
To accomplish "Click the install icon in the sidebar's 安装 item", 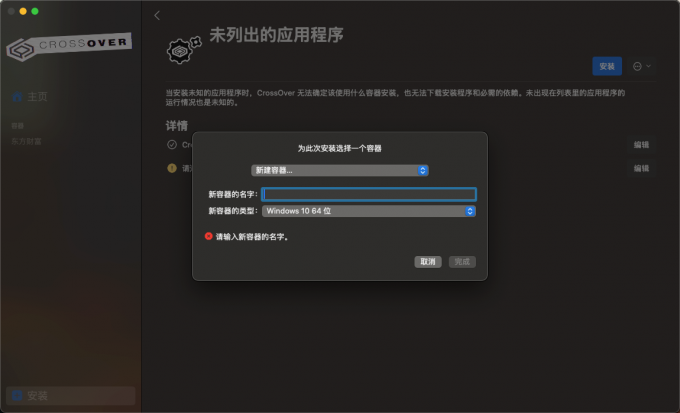I will tap(17, 396).
